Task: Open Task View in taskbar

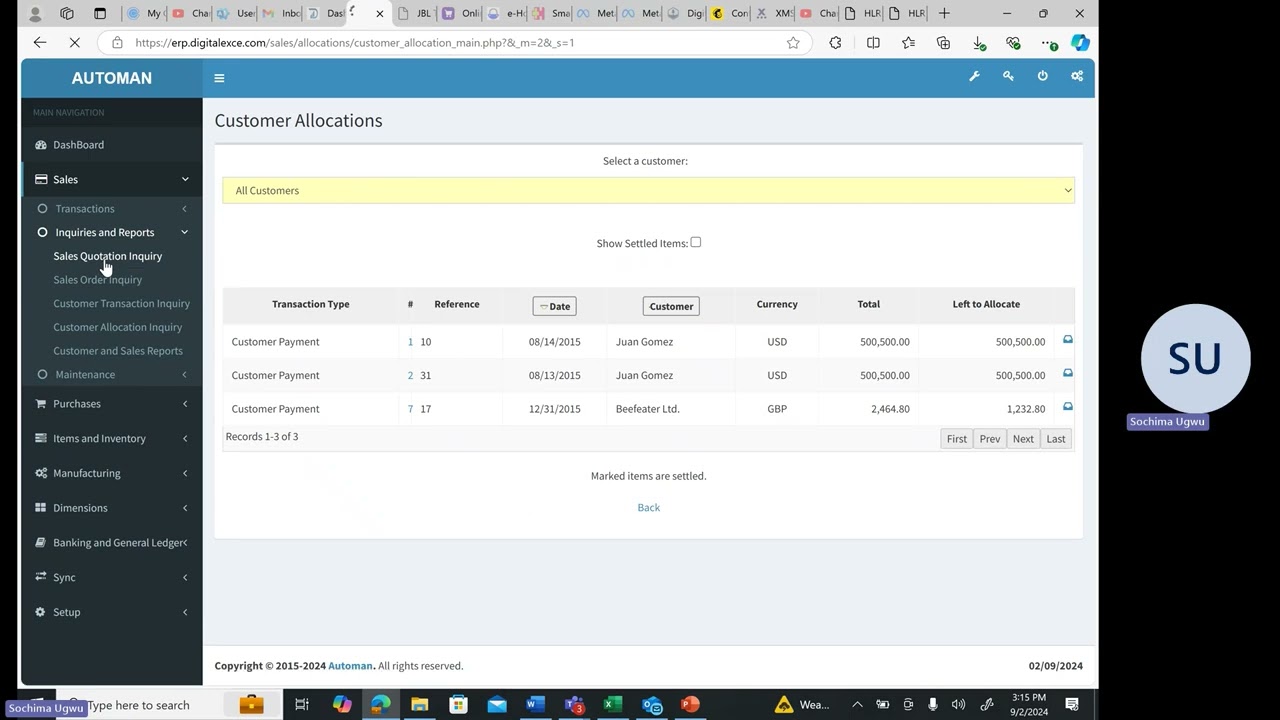Action: (x=301, y=704)
